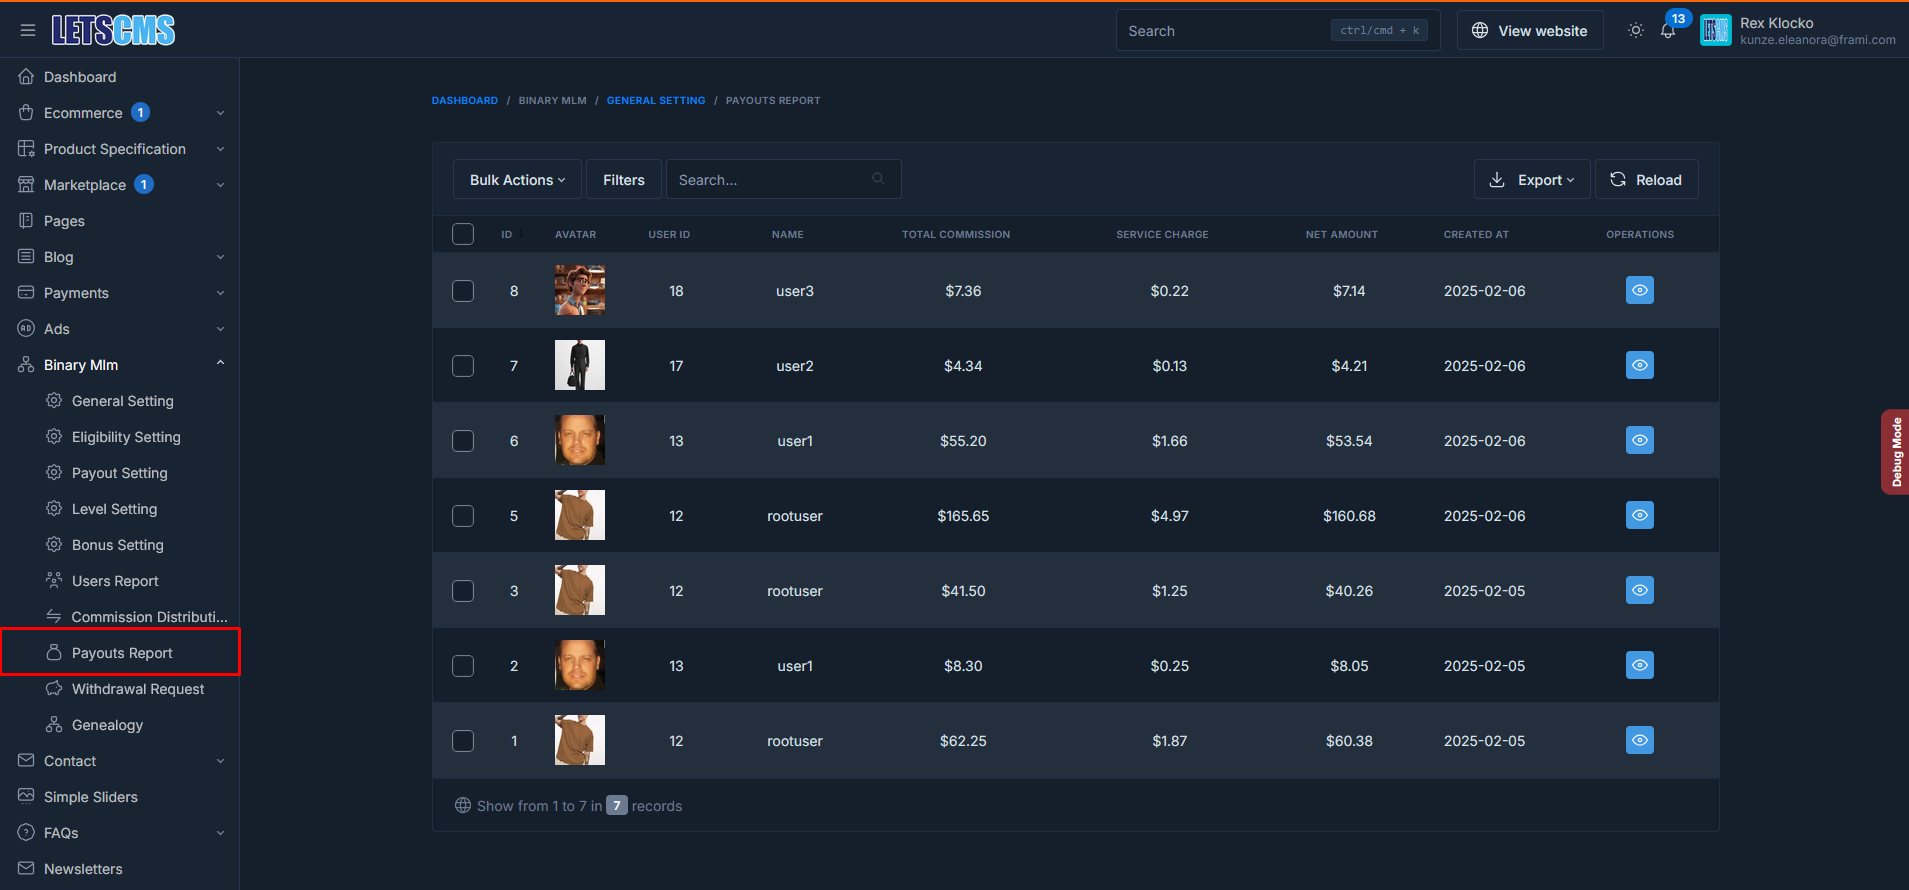This screenshot has height=890, width=1909.
Task: Expand the FAQs menu chevron
Action: pyautogui.click(x=220, y=833)
